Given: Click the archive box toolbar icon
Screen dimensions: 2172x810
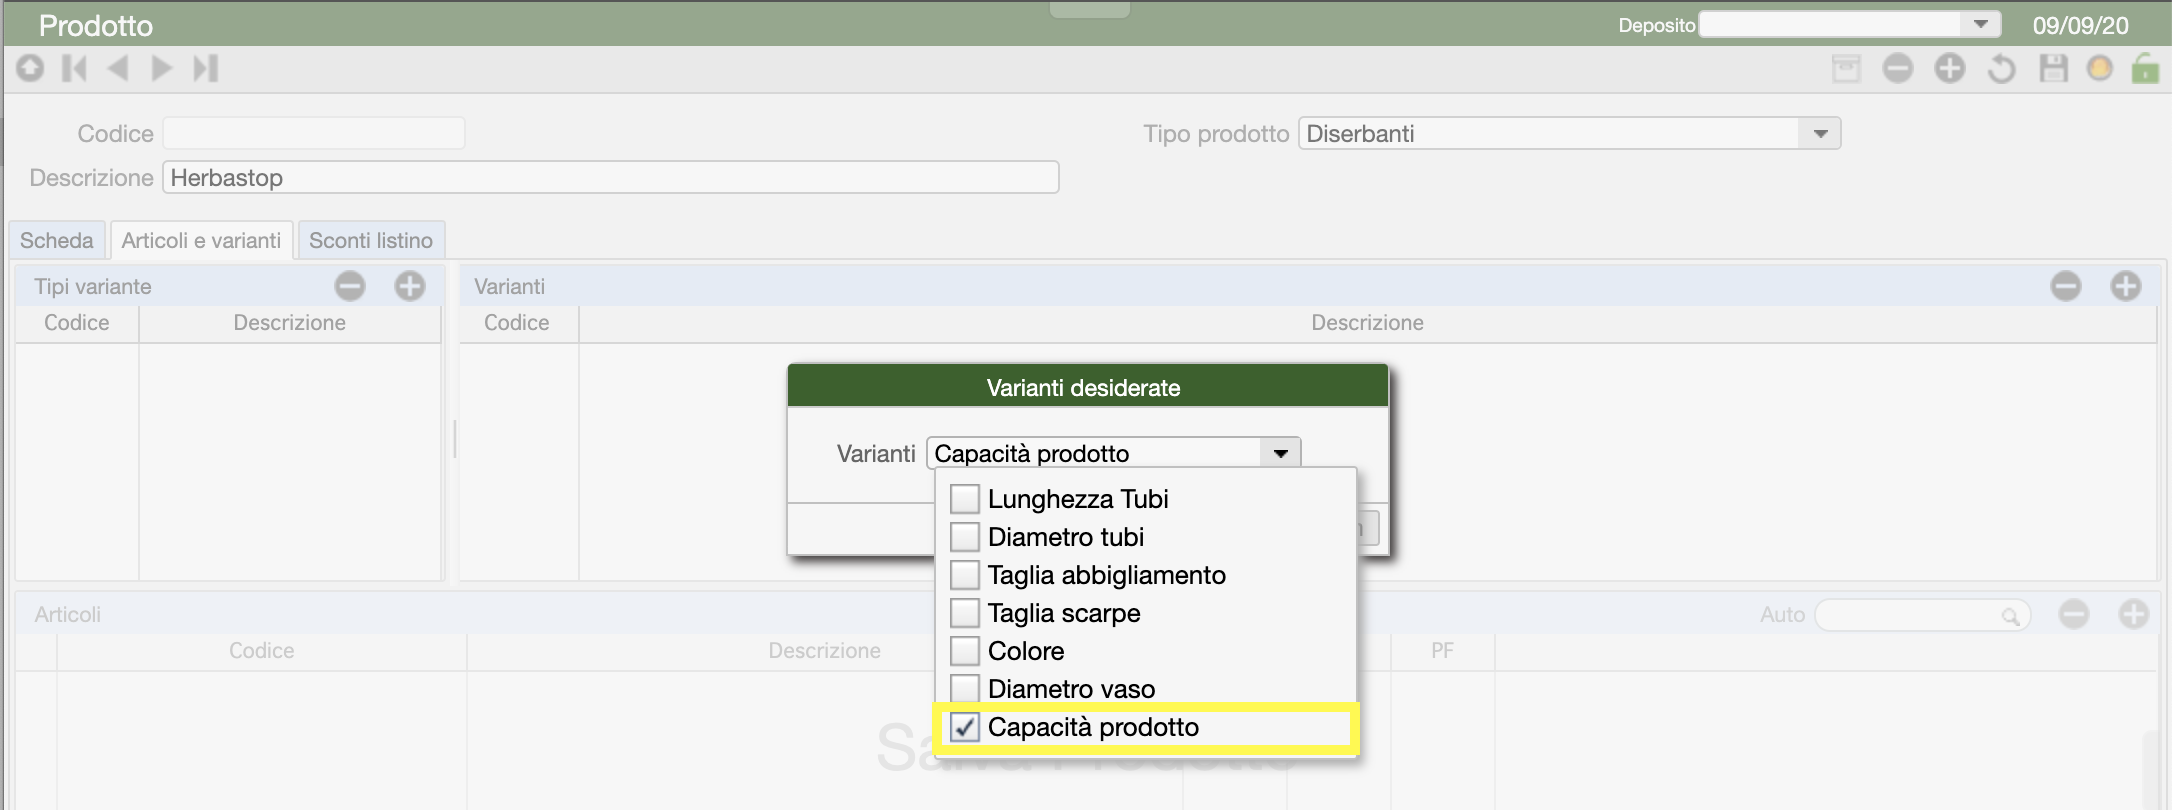Looking at the screenshot, I should click(x=1846, y=68).
